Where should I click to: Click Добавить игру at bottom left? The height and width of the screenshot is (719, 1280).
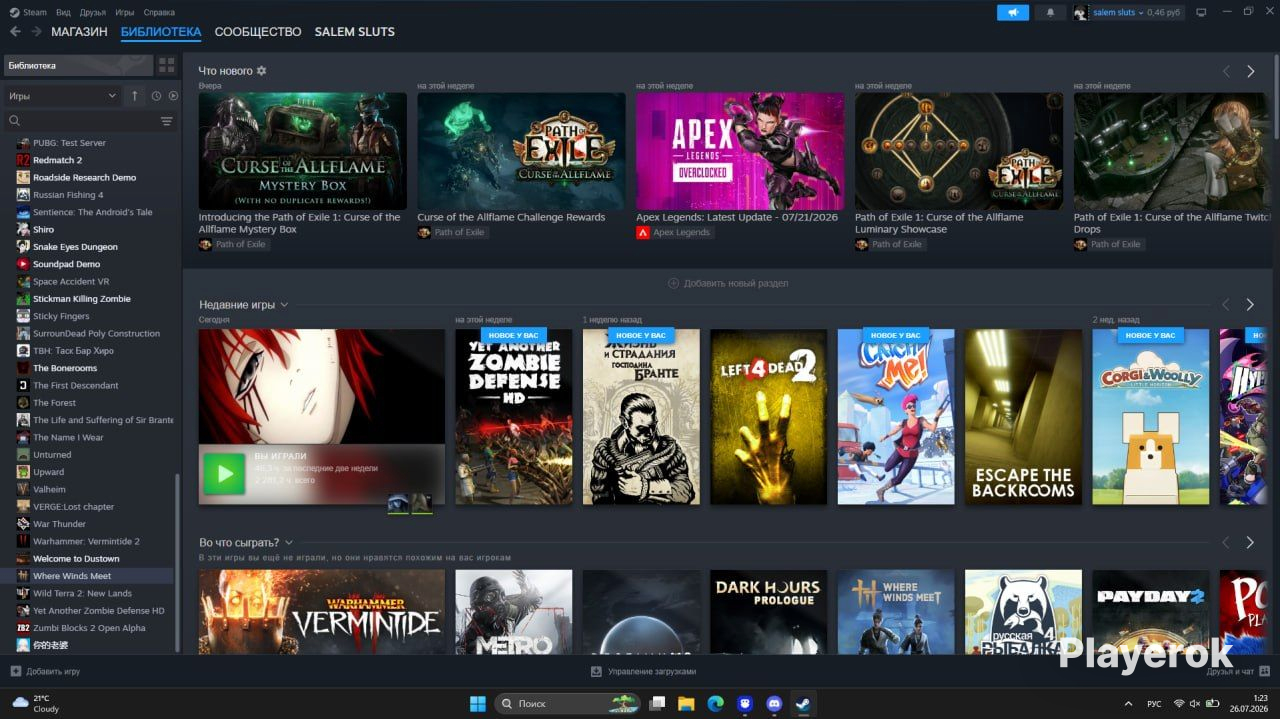tap(45, 671)
